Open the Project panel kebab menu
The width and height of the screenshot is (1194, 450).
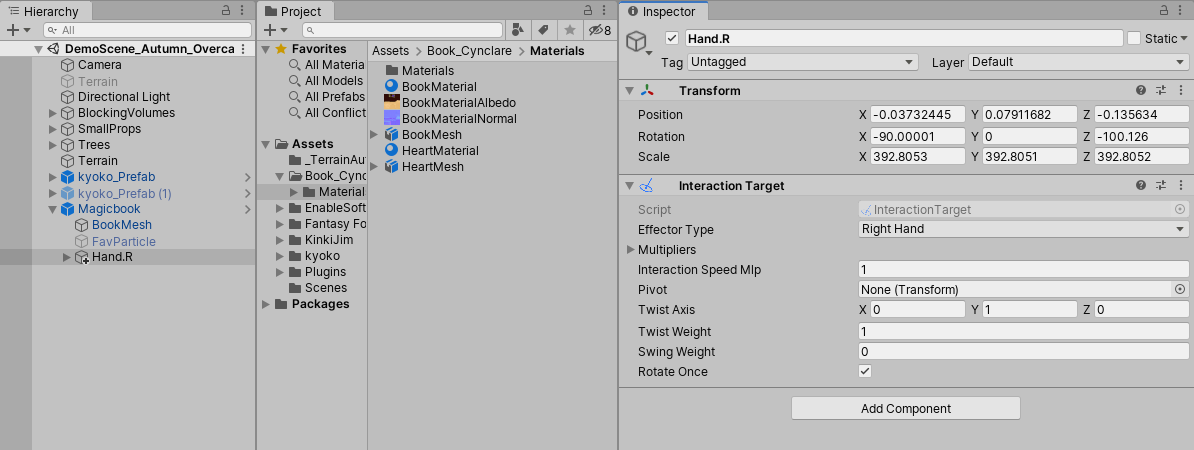pos(604,11)
